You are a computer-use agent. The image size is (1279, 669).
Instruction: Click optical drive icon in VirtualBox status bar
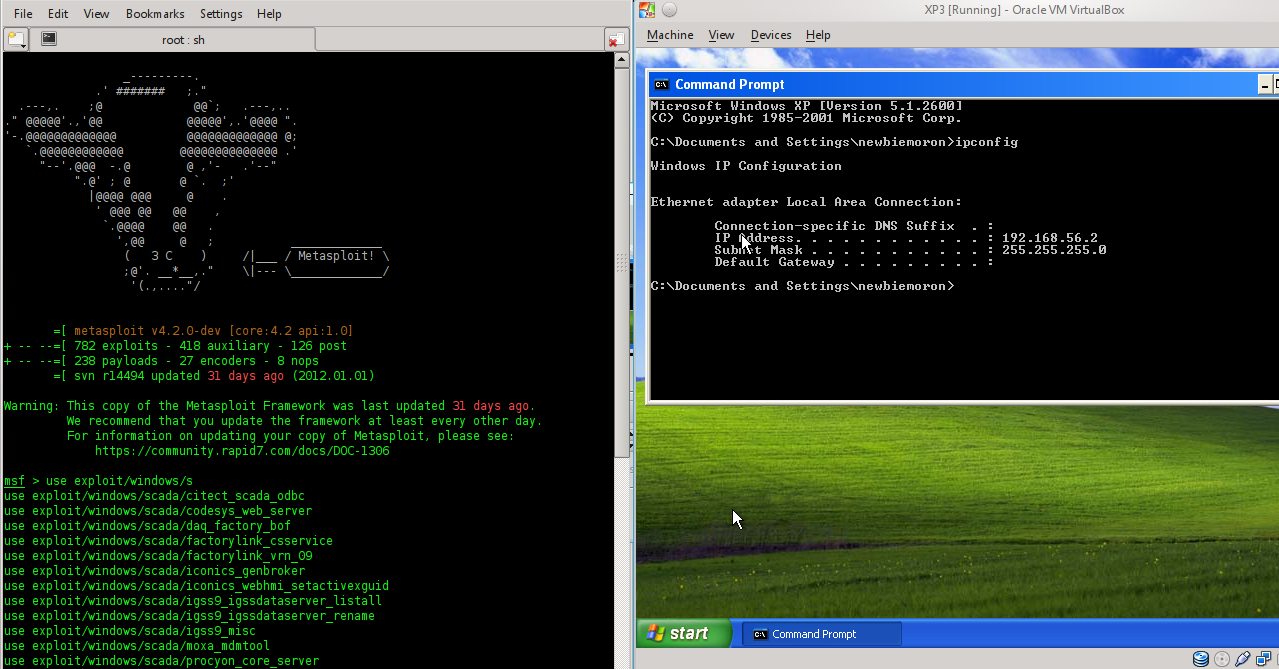click(1221, 659)
